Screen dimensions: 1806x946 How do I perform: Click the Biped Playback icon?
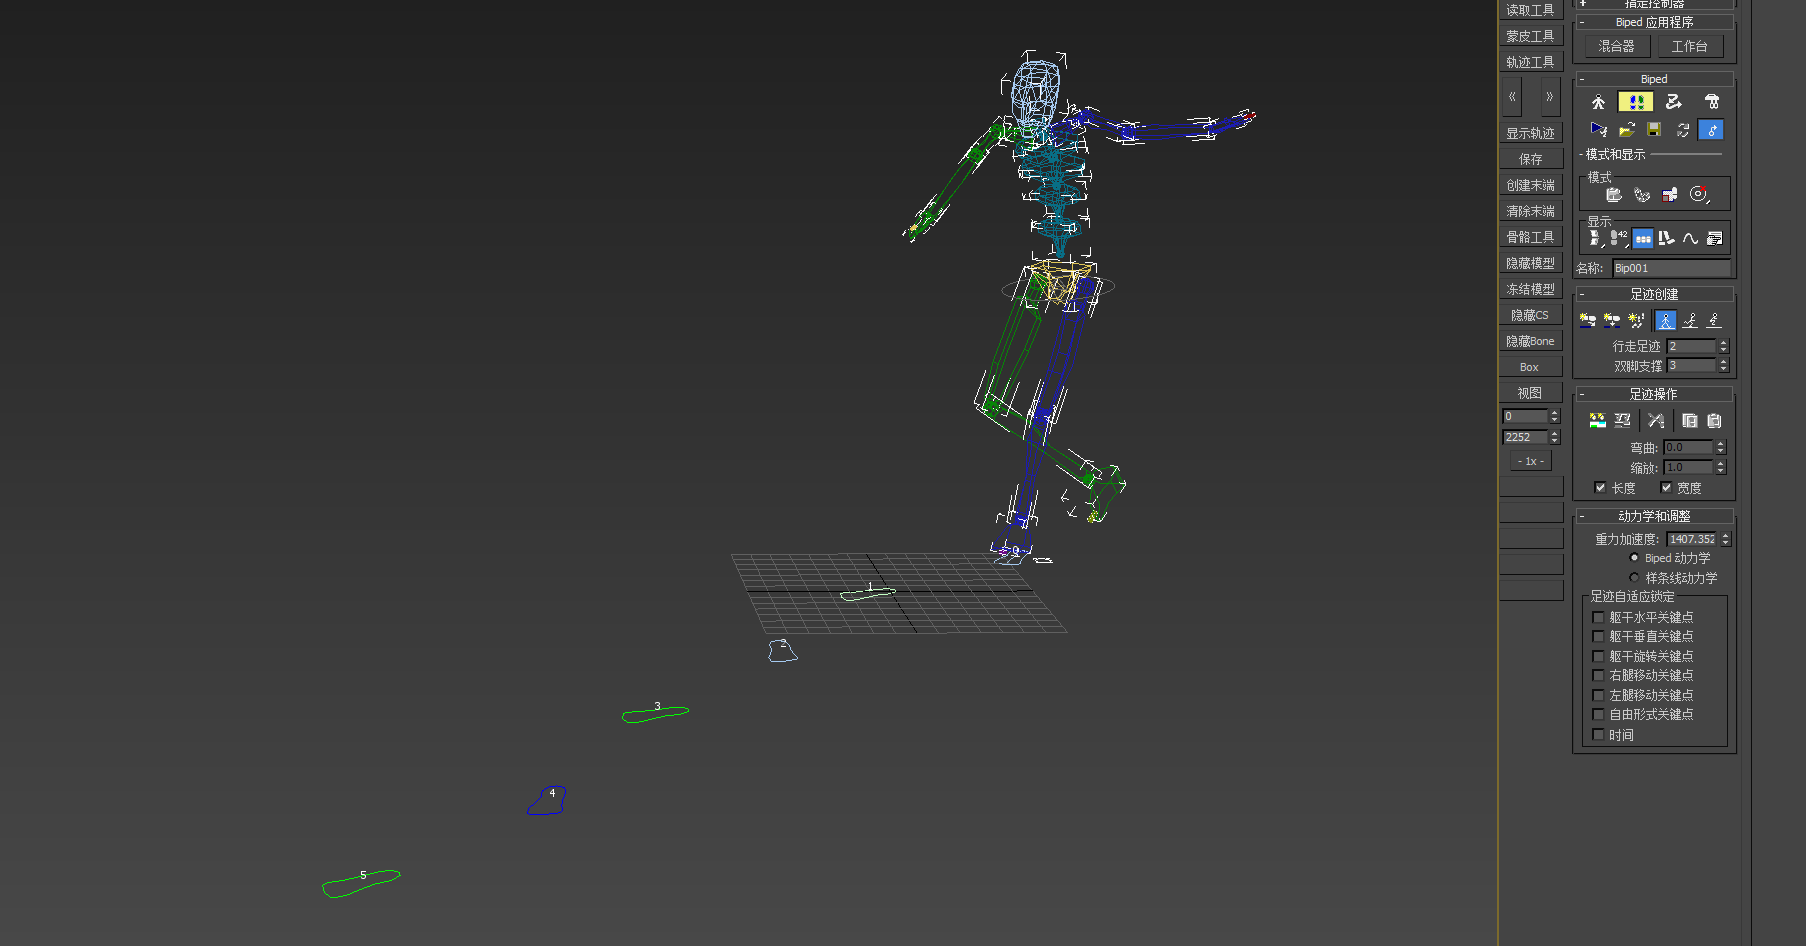click(x=1598, y=130)
